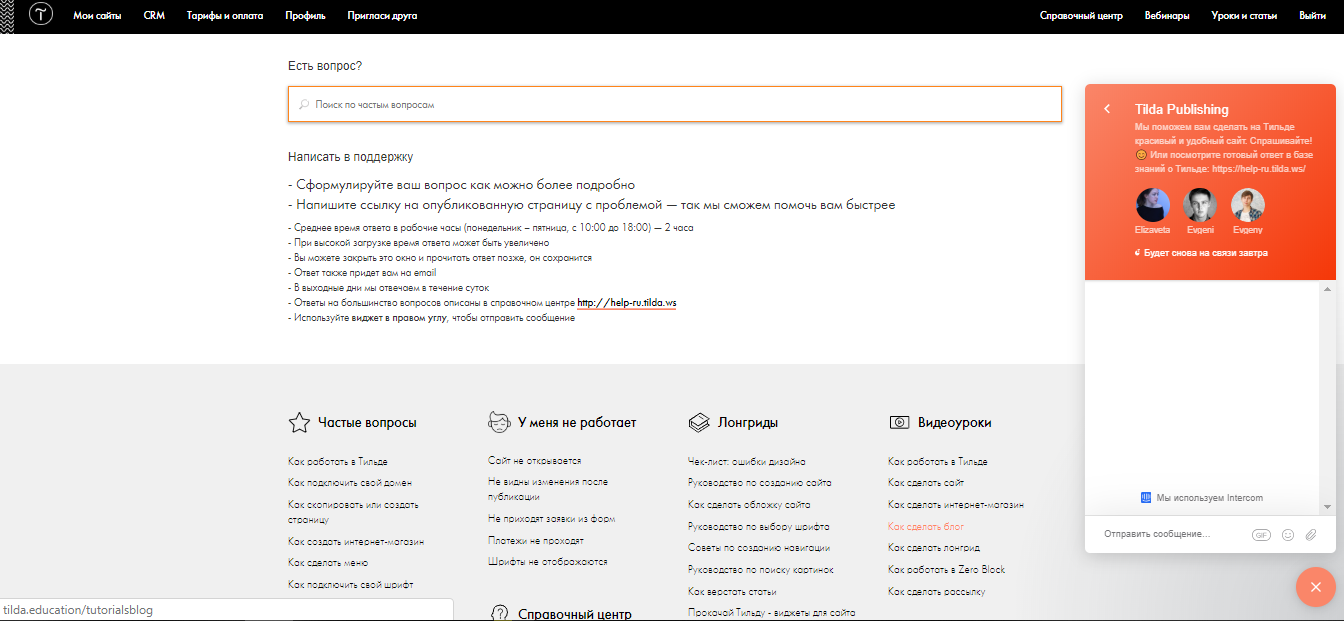The width and height of the screenshot is (1344, 621).
Task: Click the Intercom logo icon
Action: click(1146, 498)
